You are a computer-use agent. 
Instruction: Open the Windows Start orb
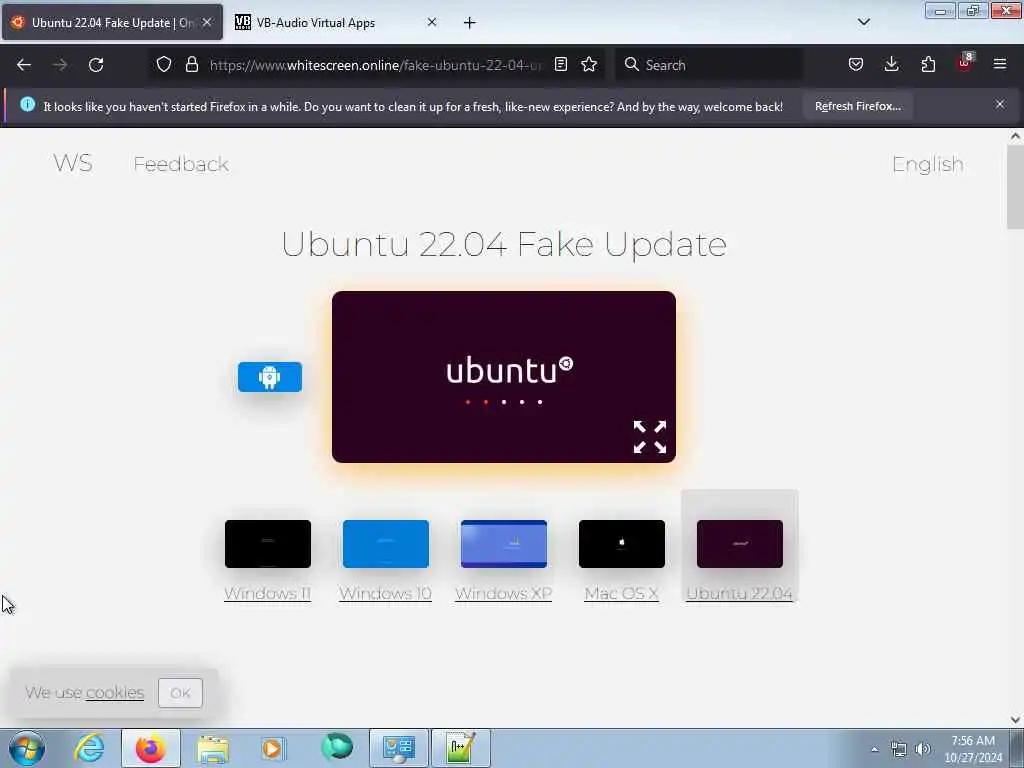(27, 748)
